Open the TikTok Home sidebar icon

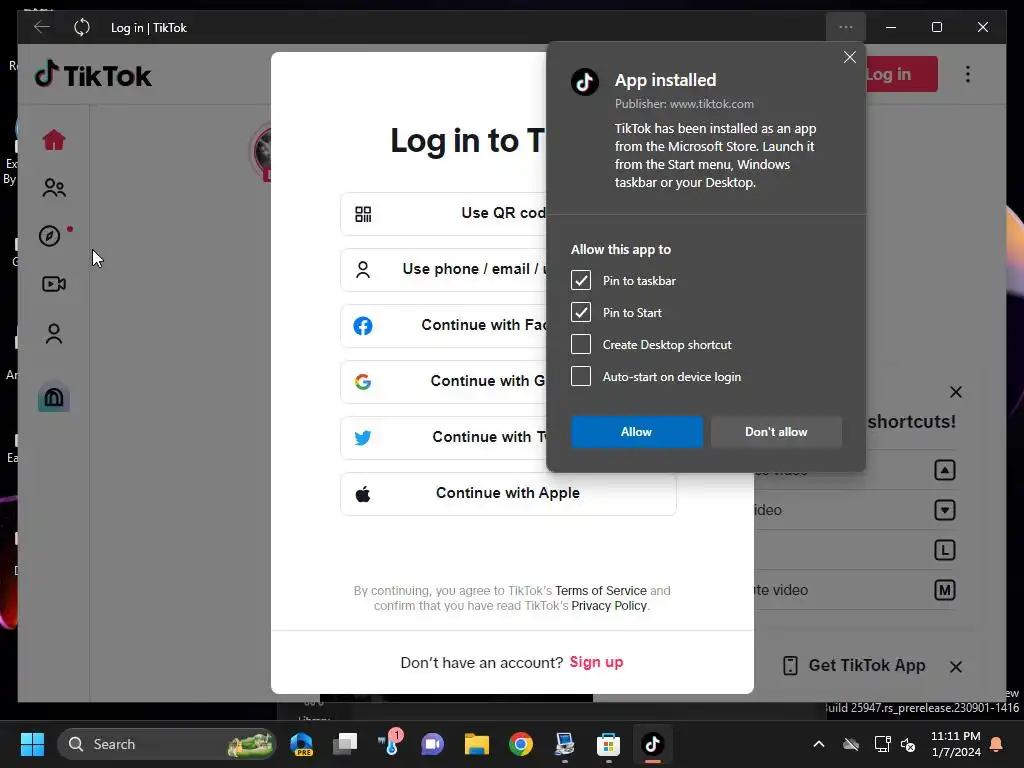[x=54, y=140]
